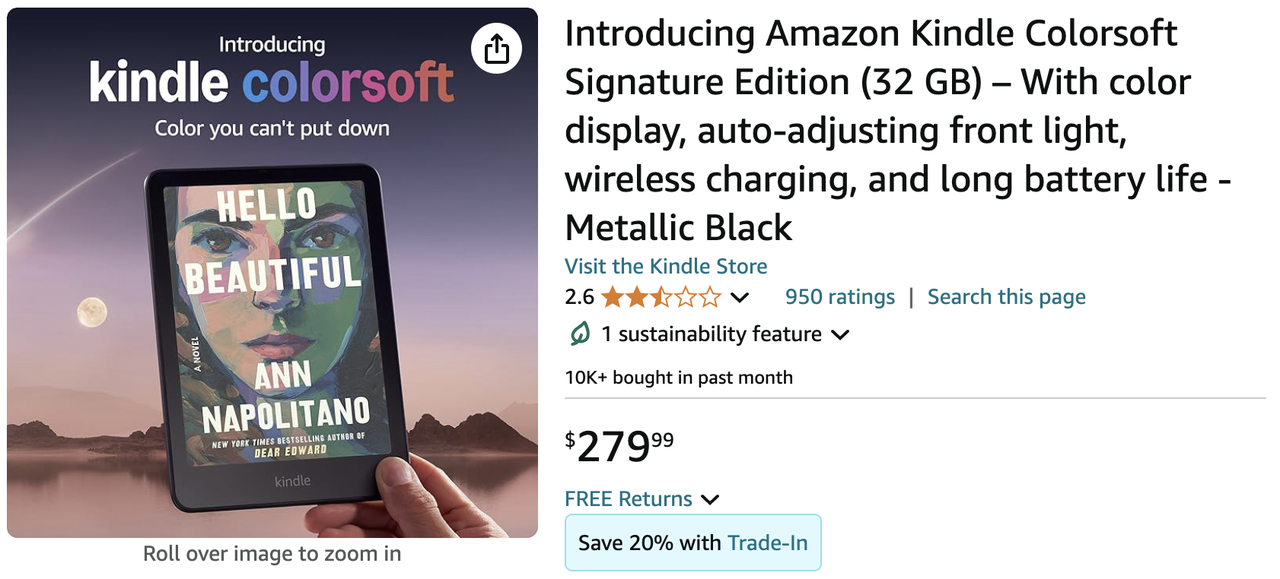Viewport: 1280px width, 579px height.
Task: Expand the chevron beside the star rating
Action: (740, 297)
